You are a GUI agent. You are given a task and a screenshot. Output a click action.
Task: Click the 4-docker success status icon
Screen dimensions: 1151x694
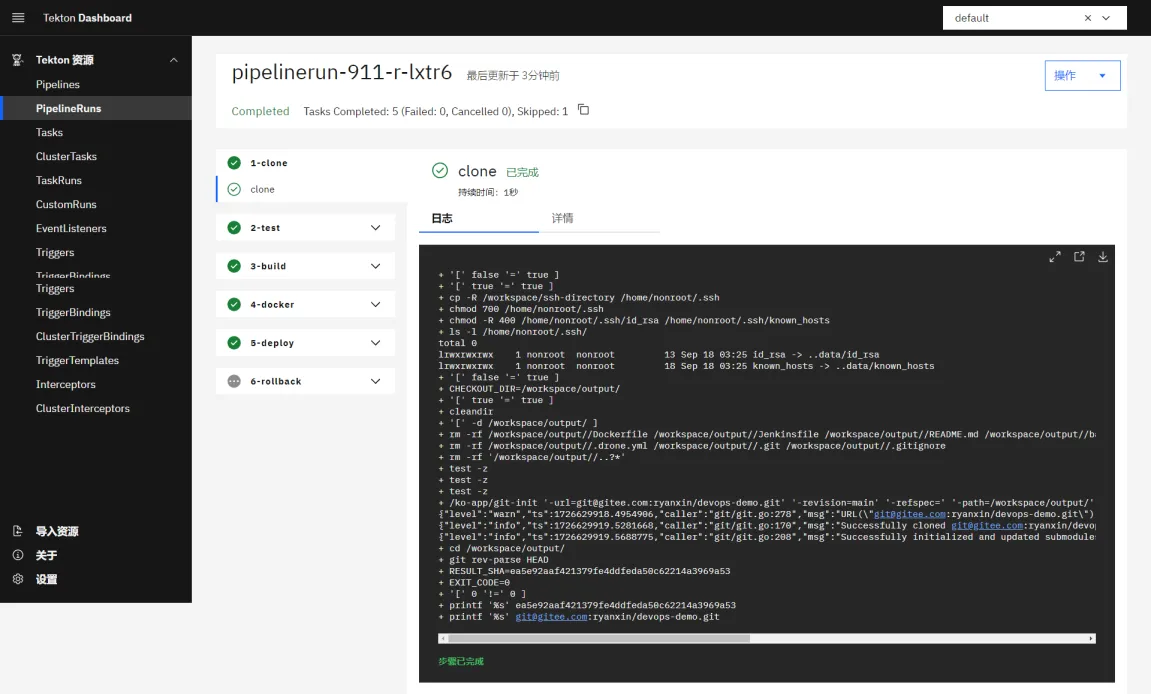tap(234, 304)
